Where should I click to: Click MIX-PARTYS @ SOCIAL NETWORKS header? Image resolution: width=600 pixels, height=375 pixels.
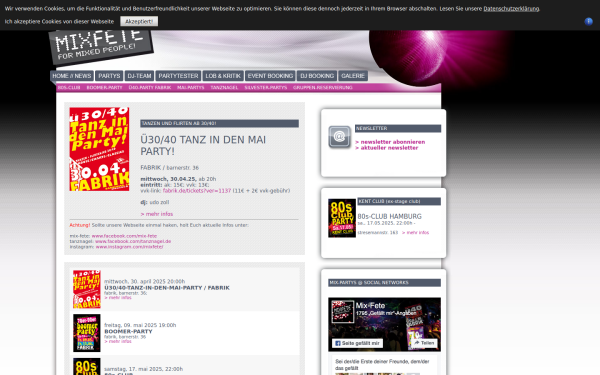[x=384, y=283]
